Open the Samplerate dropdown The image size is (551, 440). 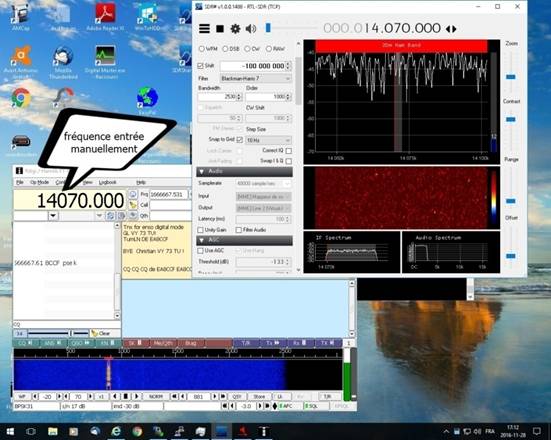tap(264, 183)
